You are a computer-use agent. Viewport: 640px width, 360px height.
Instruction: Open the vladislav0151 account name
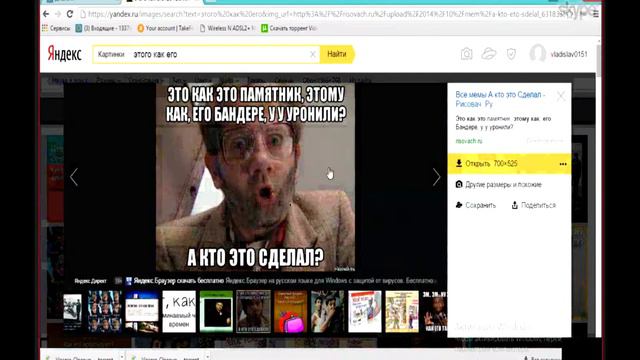pyautogui.click(x=569, y=54)
